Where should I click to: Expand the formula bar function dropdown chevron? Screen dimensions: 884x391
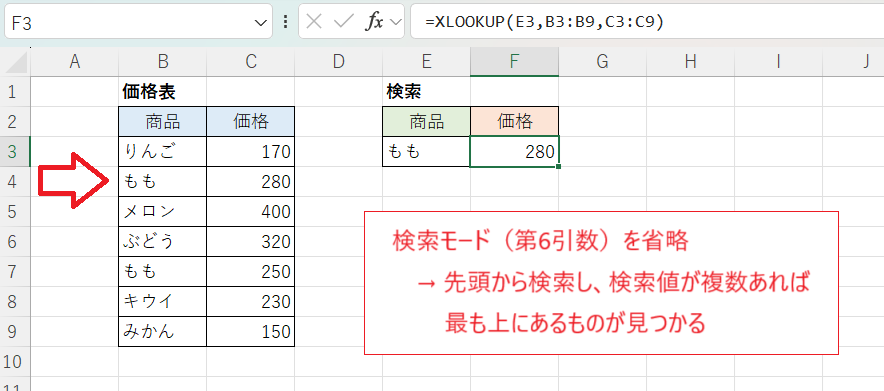point(396,22)
